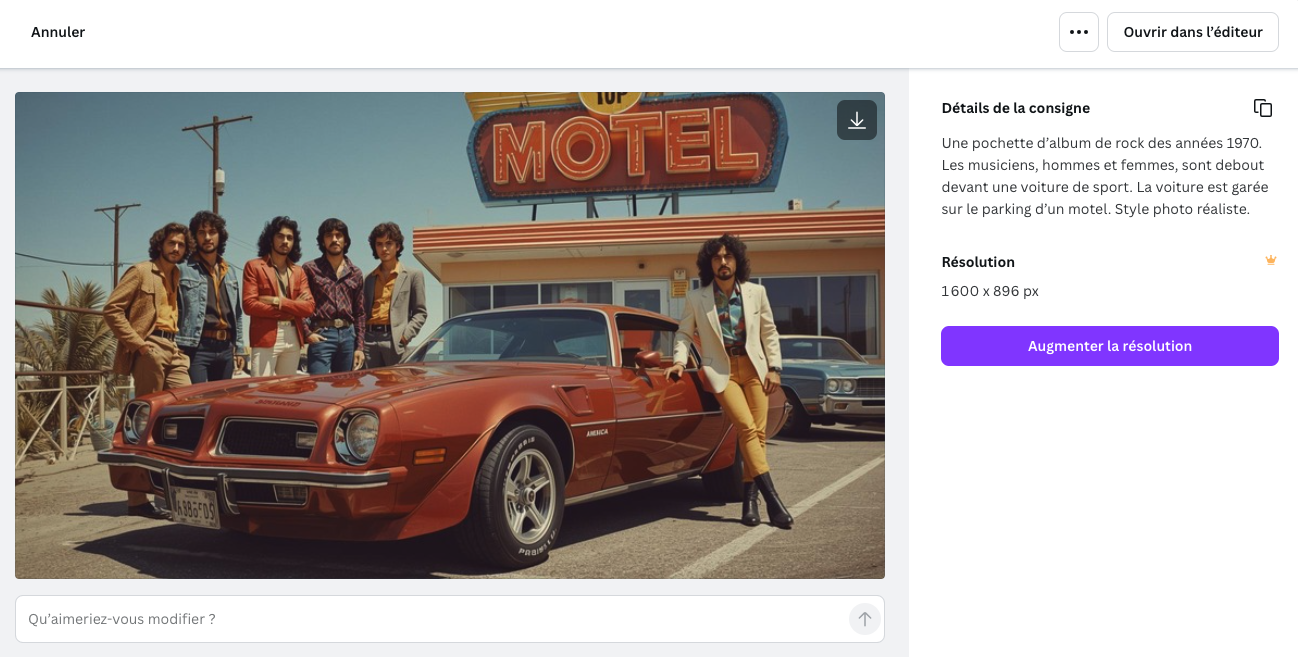Download the generated motel image

tap(857, 120)
